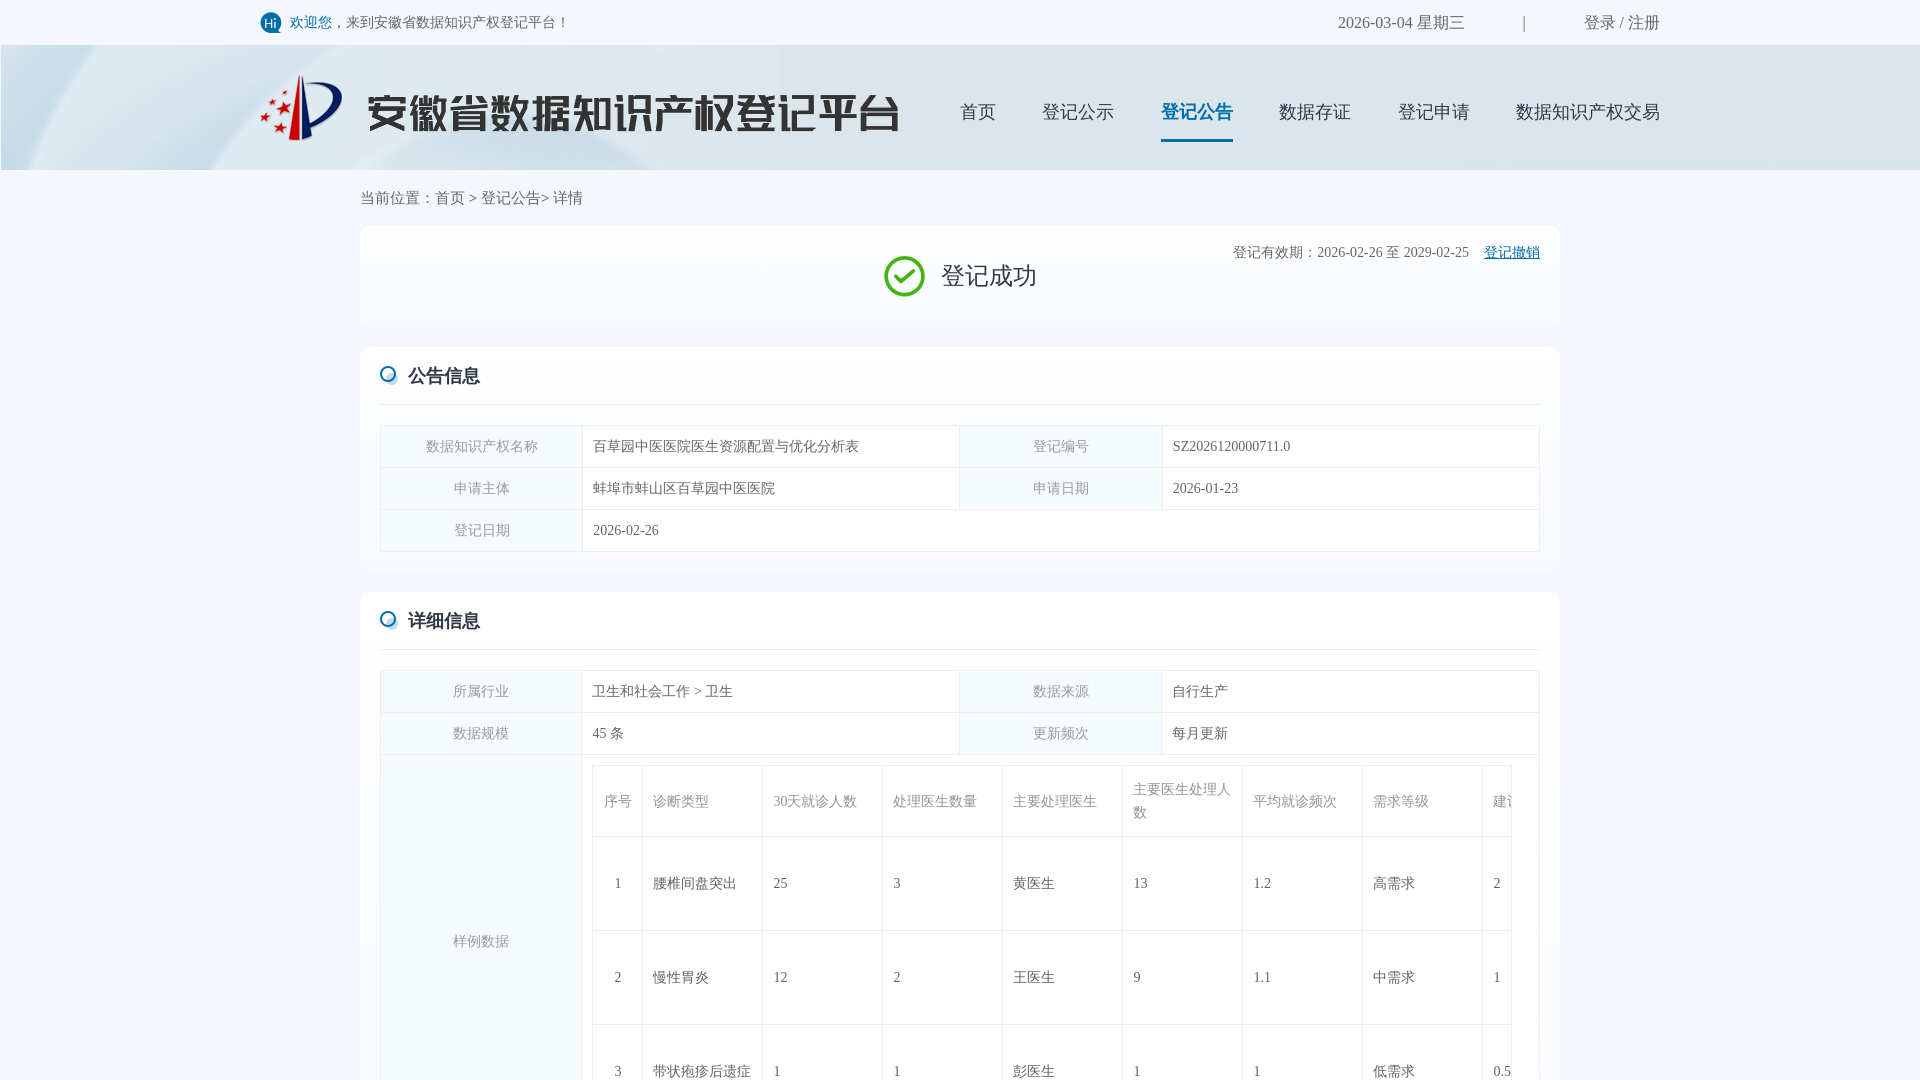Click the green success checkmark icon

904,276
